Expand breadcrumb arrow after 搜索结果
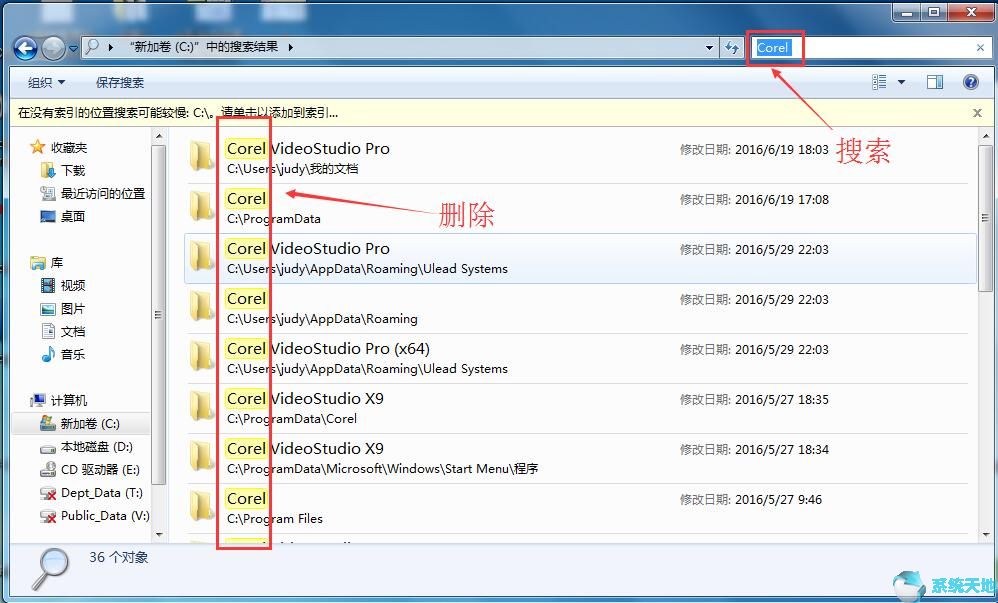 click(x=291, y=47)
